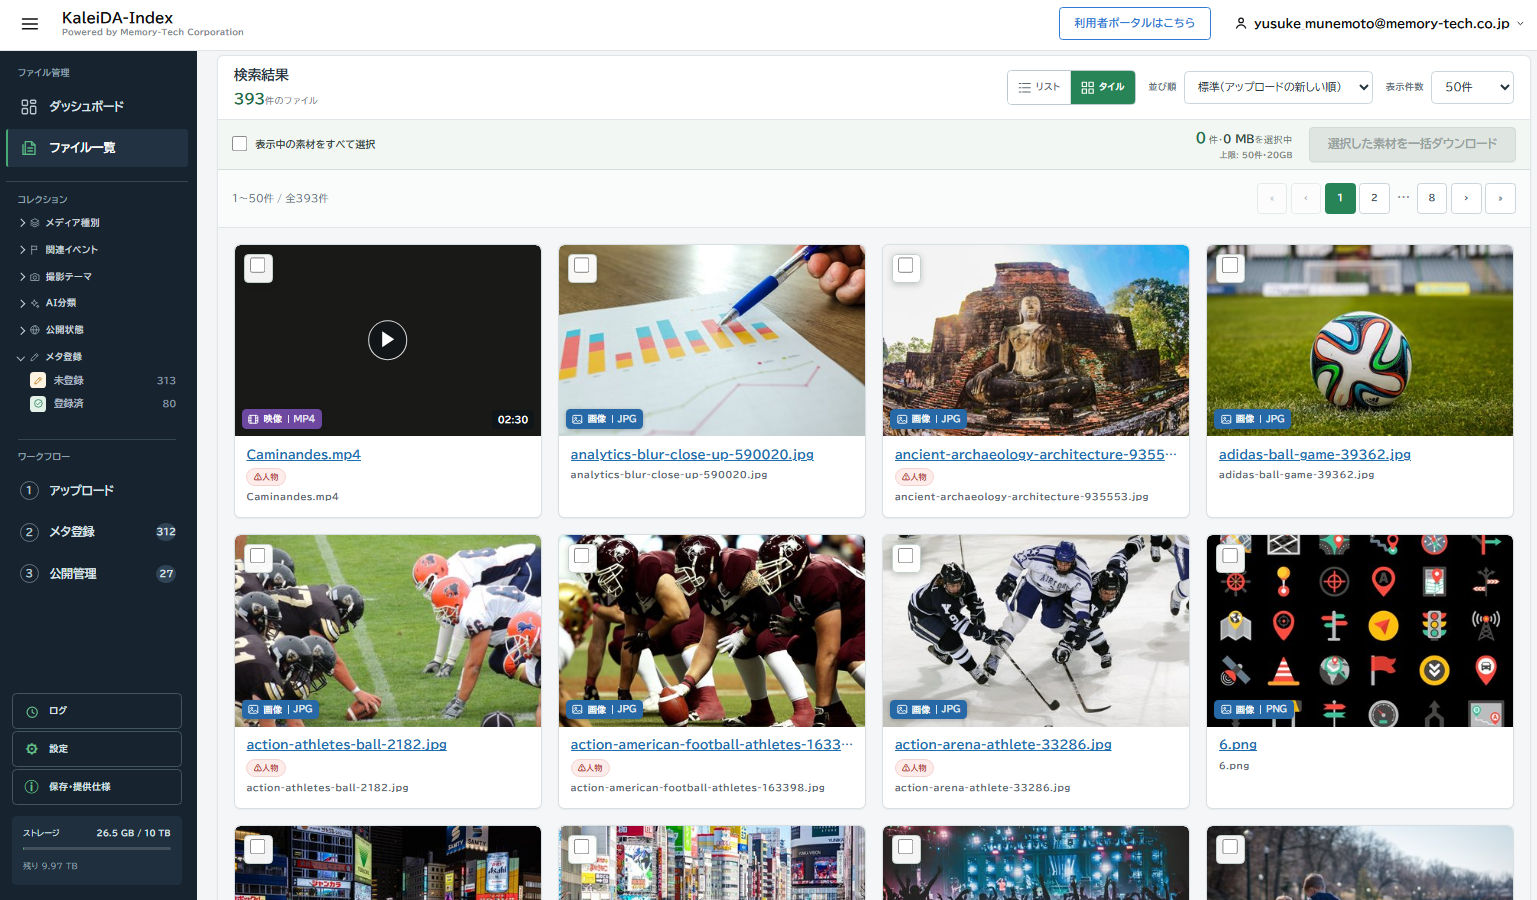The height and width of the screenshot is (900, 1537).
Task: Click the step 2 メタ登録 circle icon
Action: pyautogui.click(x=30, y=532)
